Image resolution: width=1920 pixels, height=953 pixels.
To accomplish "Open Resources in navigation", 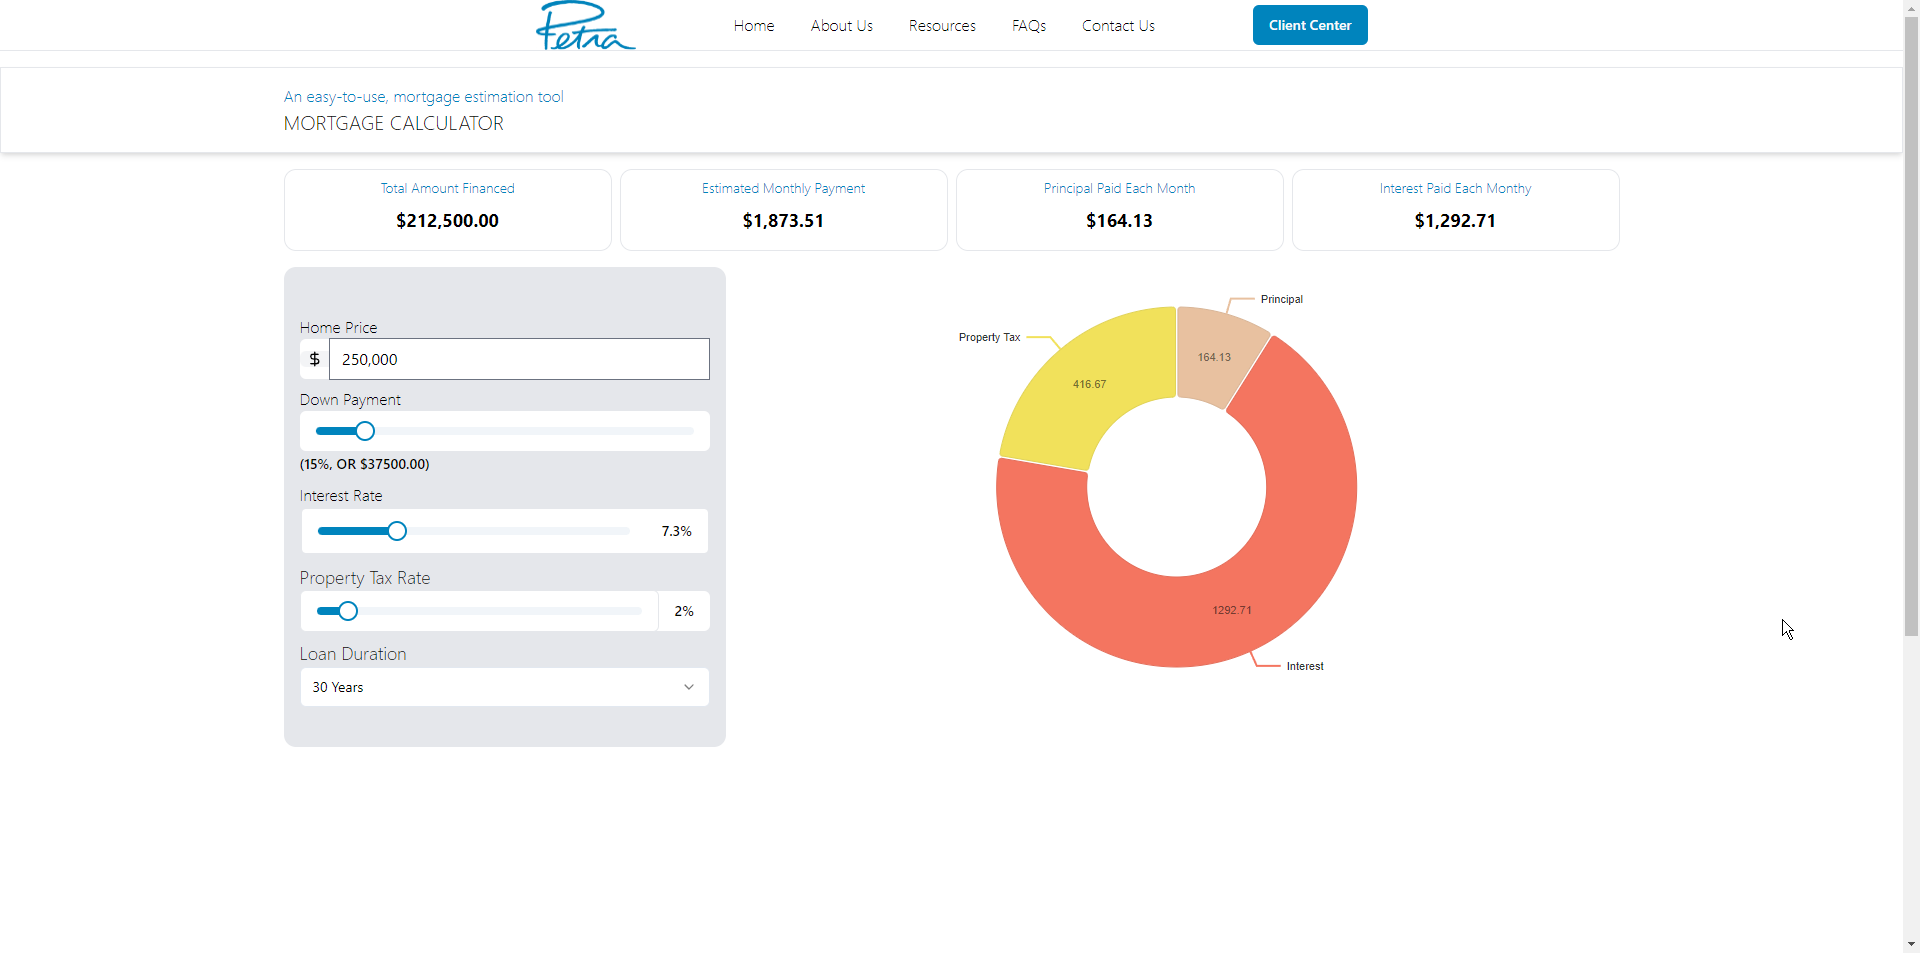I will [x=942, y=26].
